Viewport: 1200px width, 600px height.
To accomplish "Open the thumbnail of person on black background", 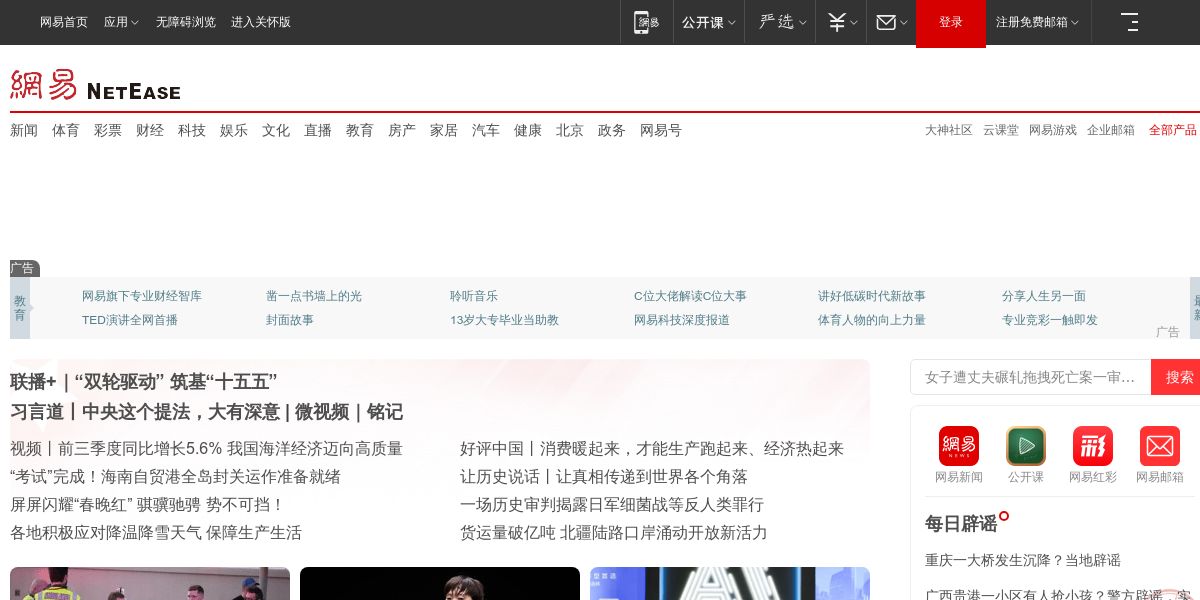I will (x=440, y=584).
